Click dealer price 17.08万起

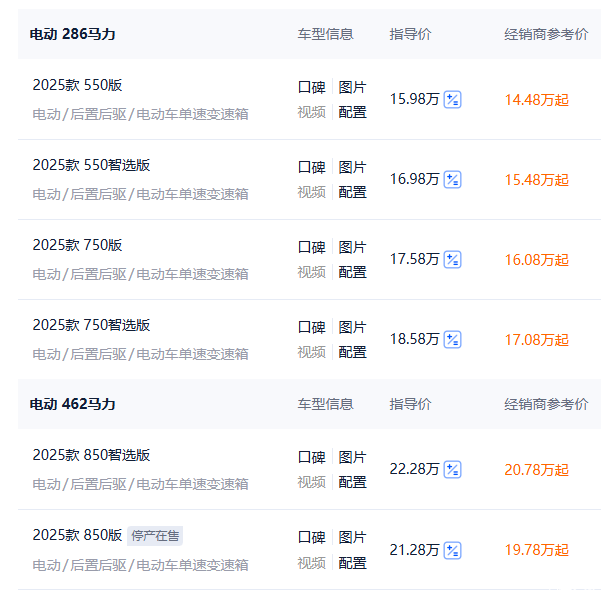point(536,339)
